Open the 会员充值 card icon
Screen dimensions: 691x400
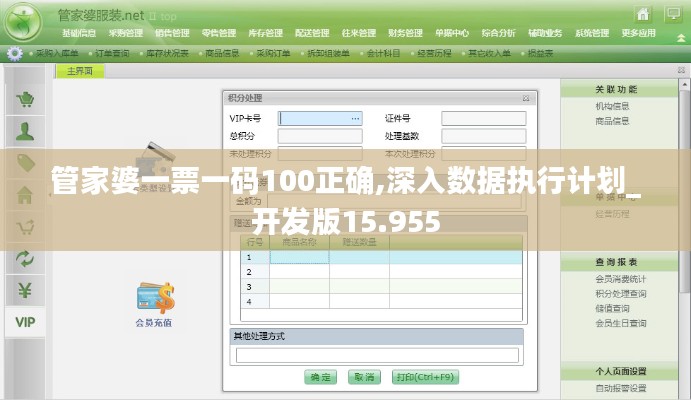point(154,298)
